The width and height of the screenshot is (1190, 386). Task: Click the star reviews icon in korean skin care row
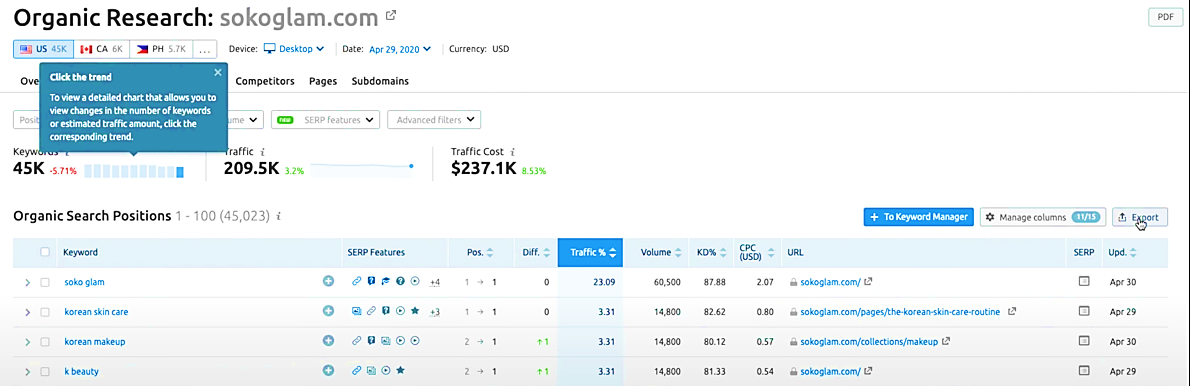[414, 311]
